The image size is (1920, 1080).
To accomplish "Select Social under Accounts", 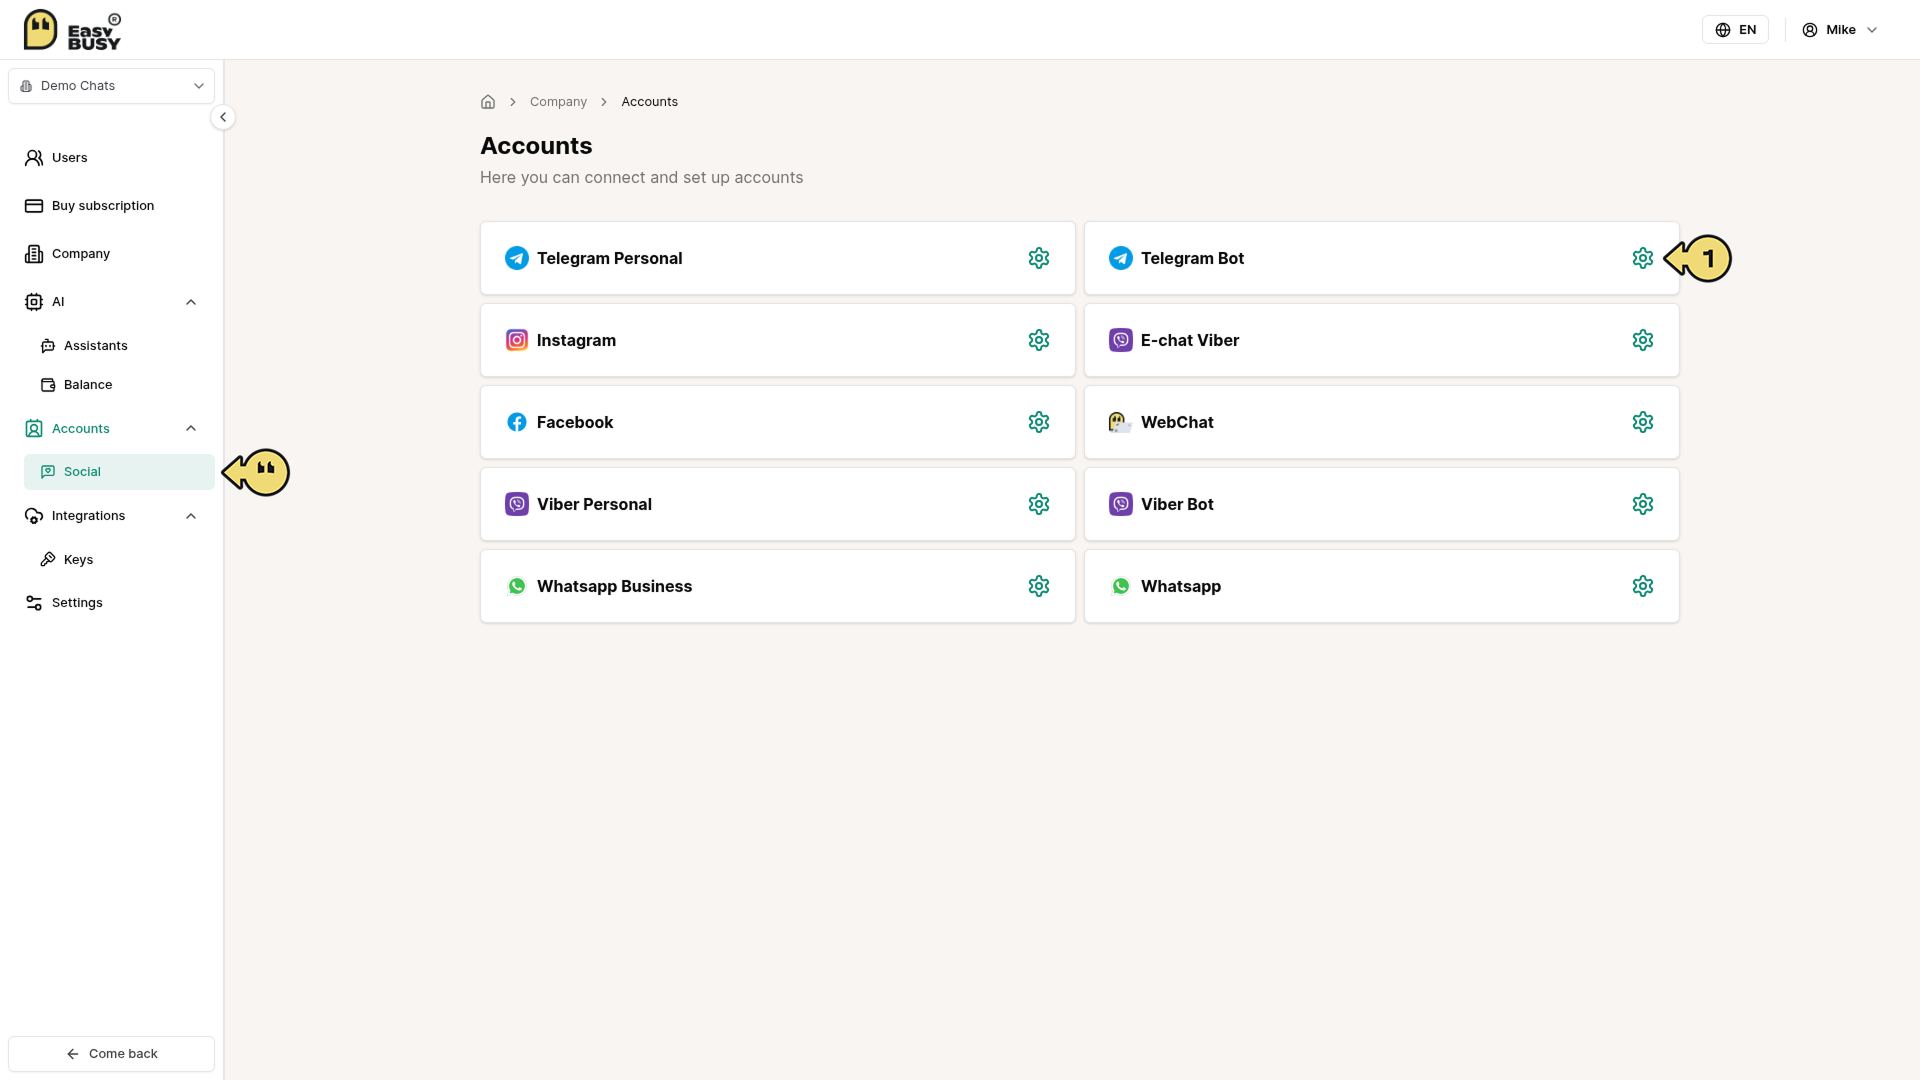I will [119, 472].
